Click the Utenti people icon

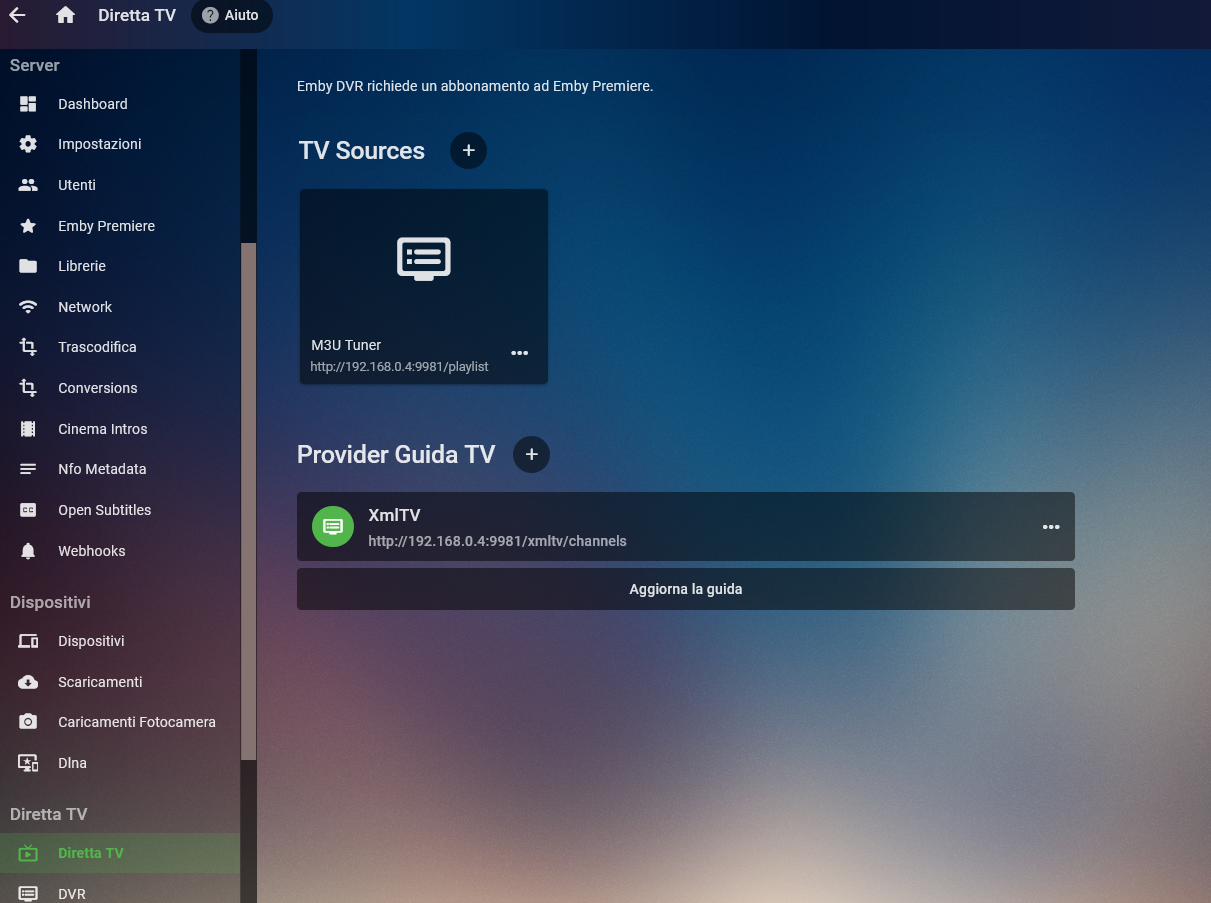click(x=28, y=185)
